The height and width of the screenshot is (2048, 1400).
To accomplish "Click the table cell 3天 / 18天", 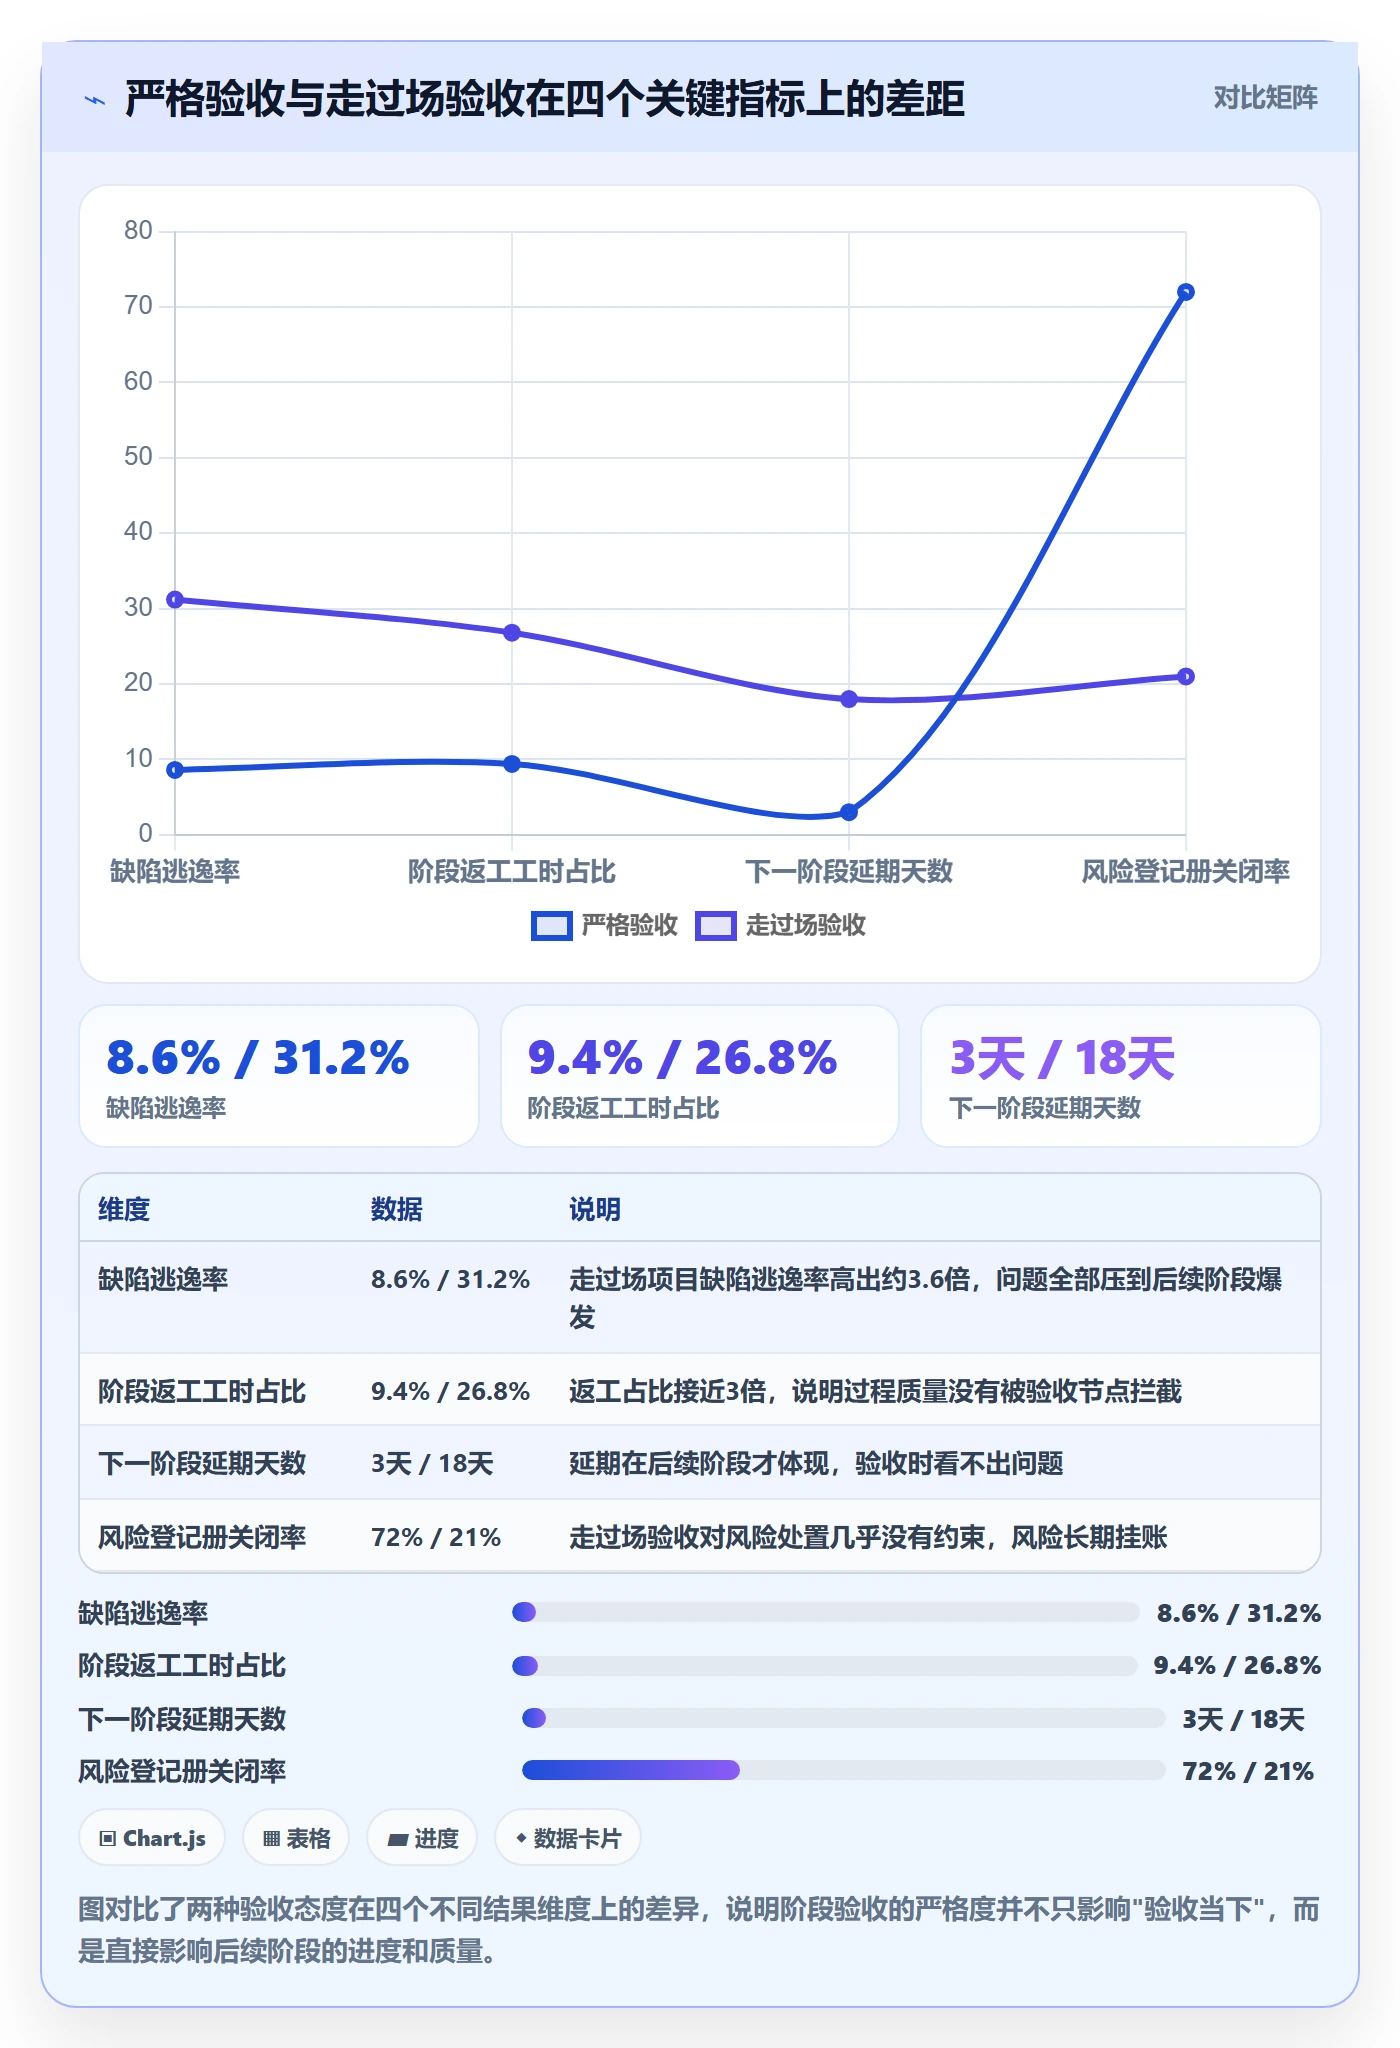I will [432, 1463].
